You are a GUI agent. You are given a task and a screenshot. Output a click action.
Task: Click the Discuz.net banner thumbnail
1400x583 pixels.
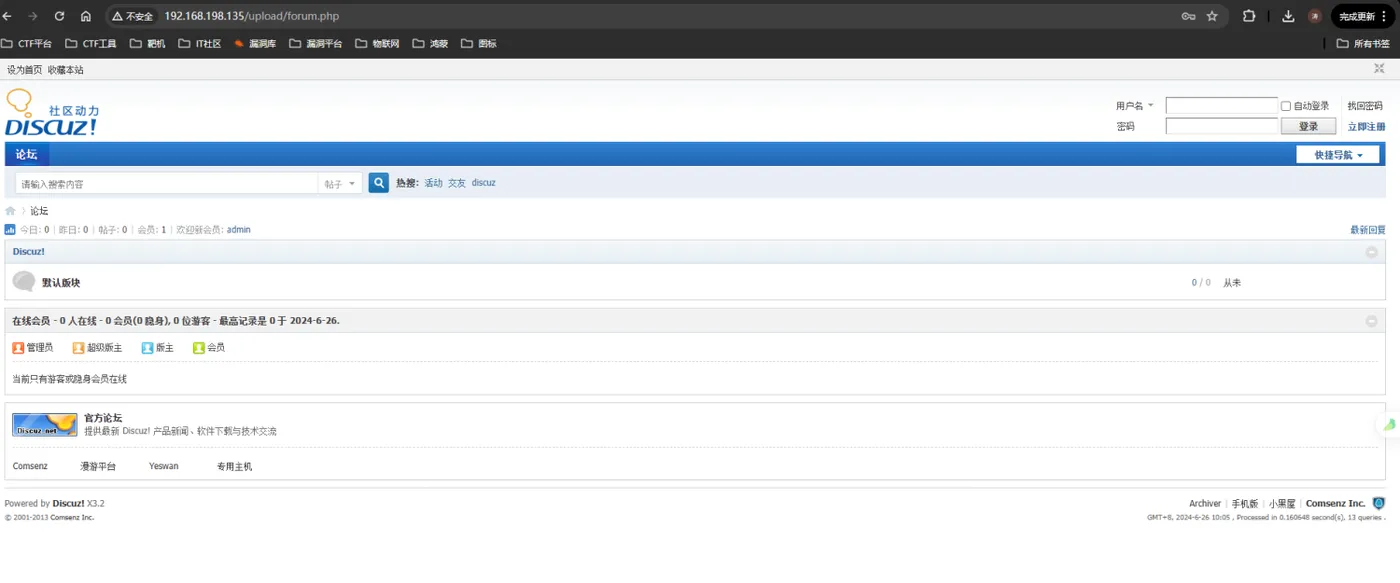45,425
